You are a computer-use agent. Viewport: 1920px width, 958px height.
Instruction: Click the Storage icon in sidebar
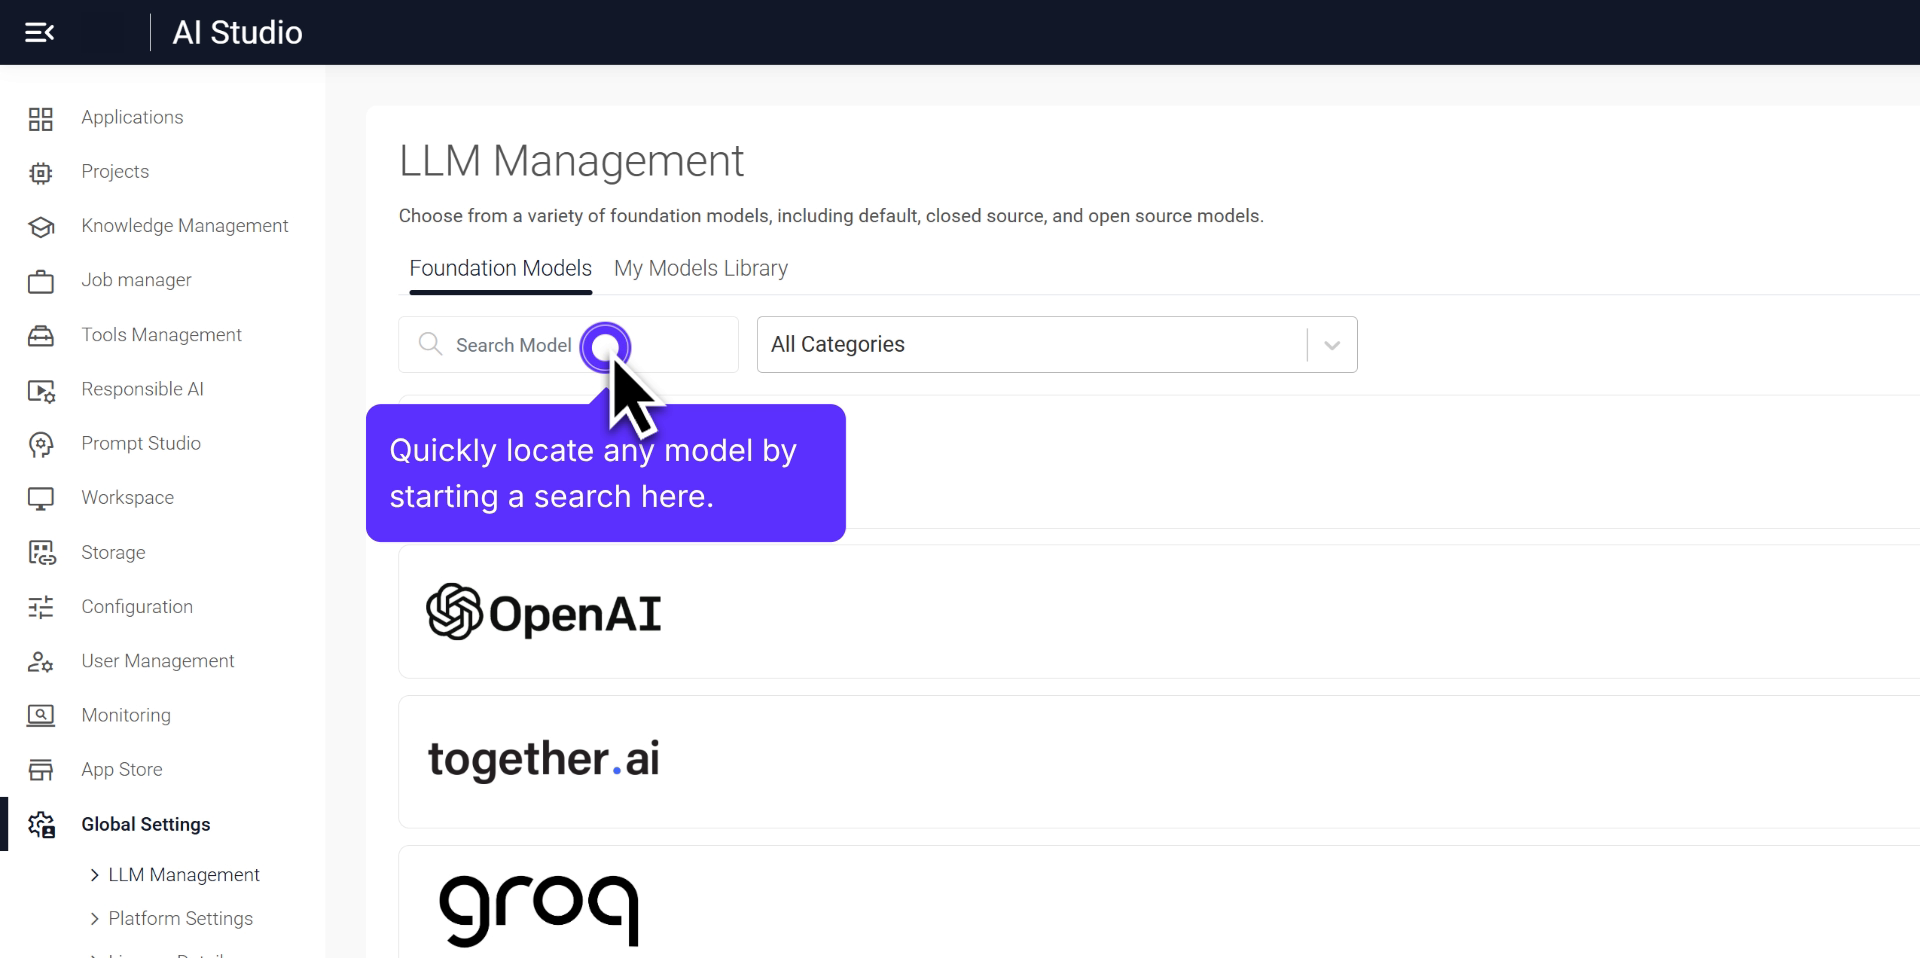(x=41, y=553)
